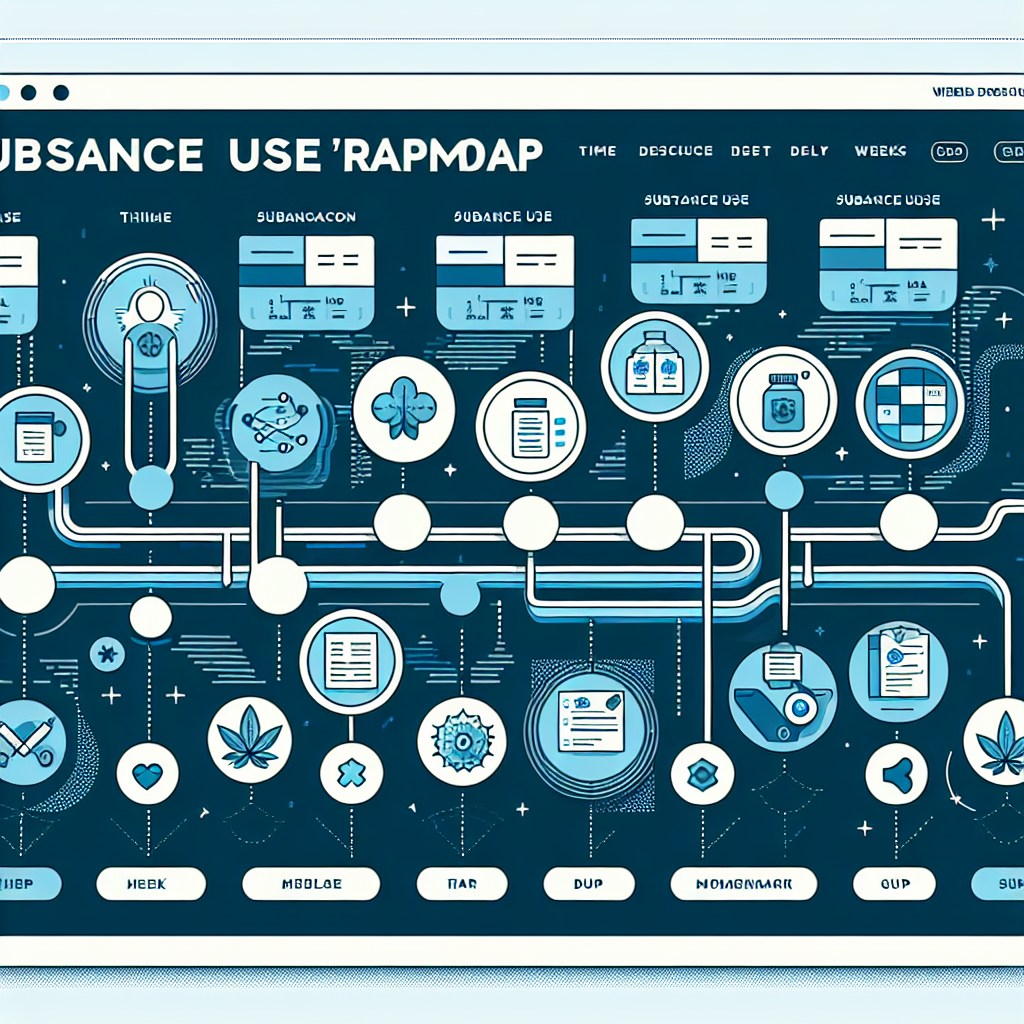The height and width of the screenshot is (1024, 1024).
Task: Open the TIME tab in header
Action: coord(597,151)
